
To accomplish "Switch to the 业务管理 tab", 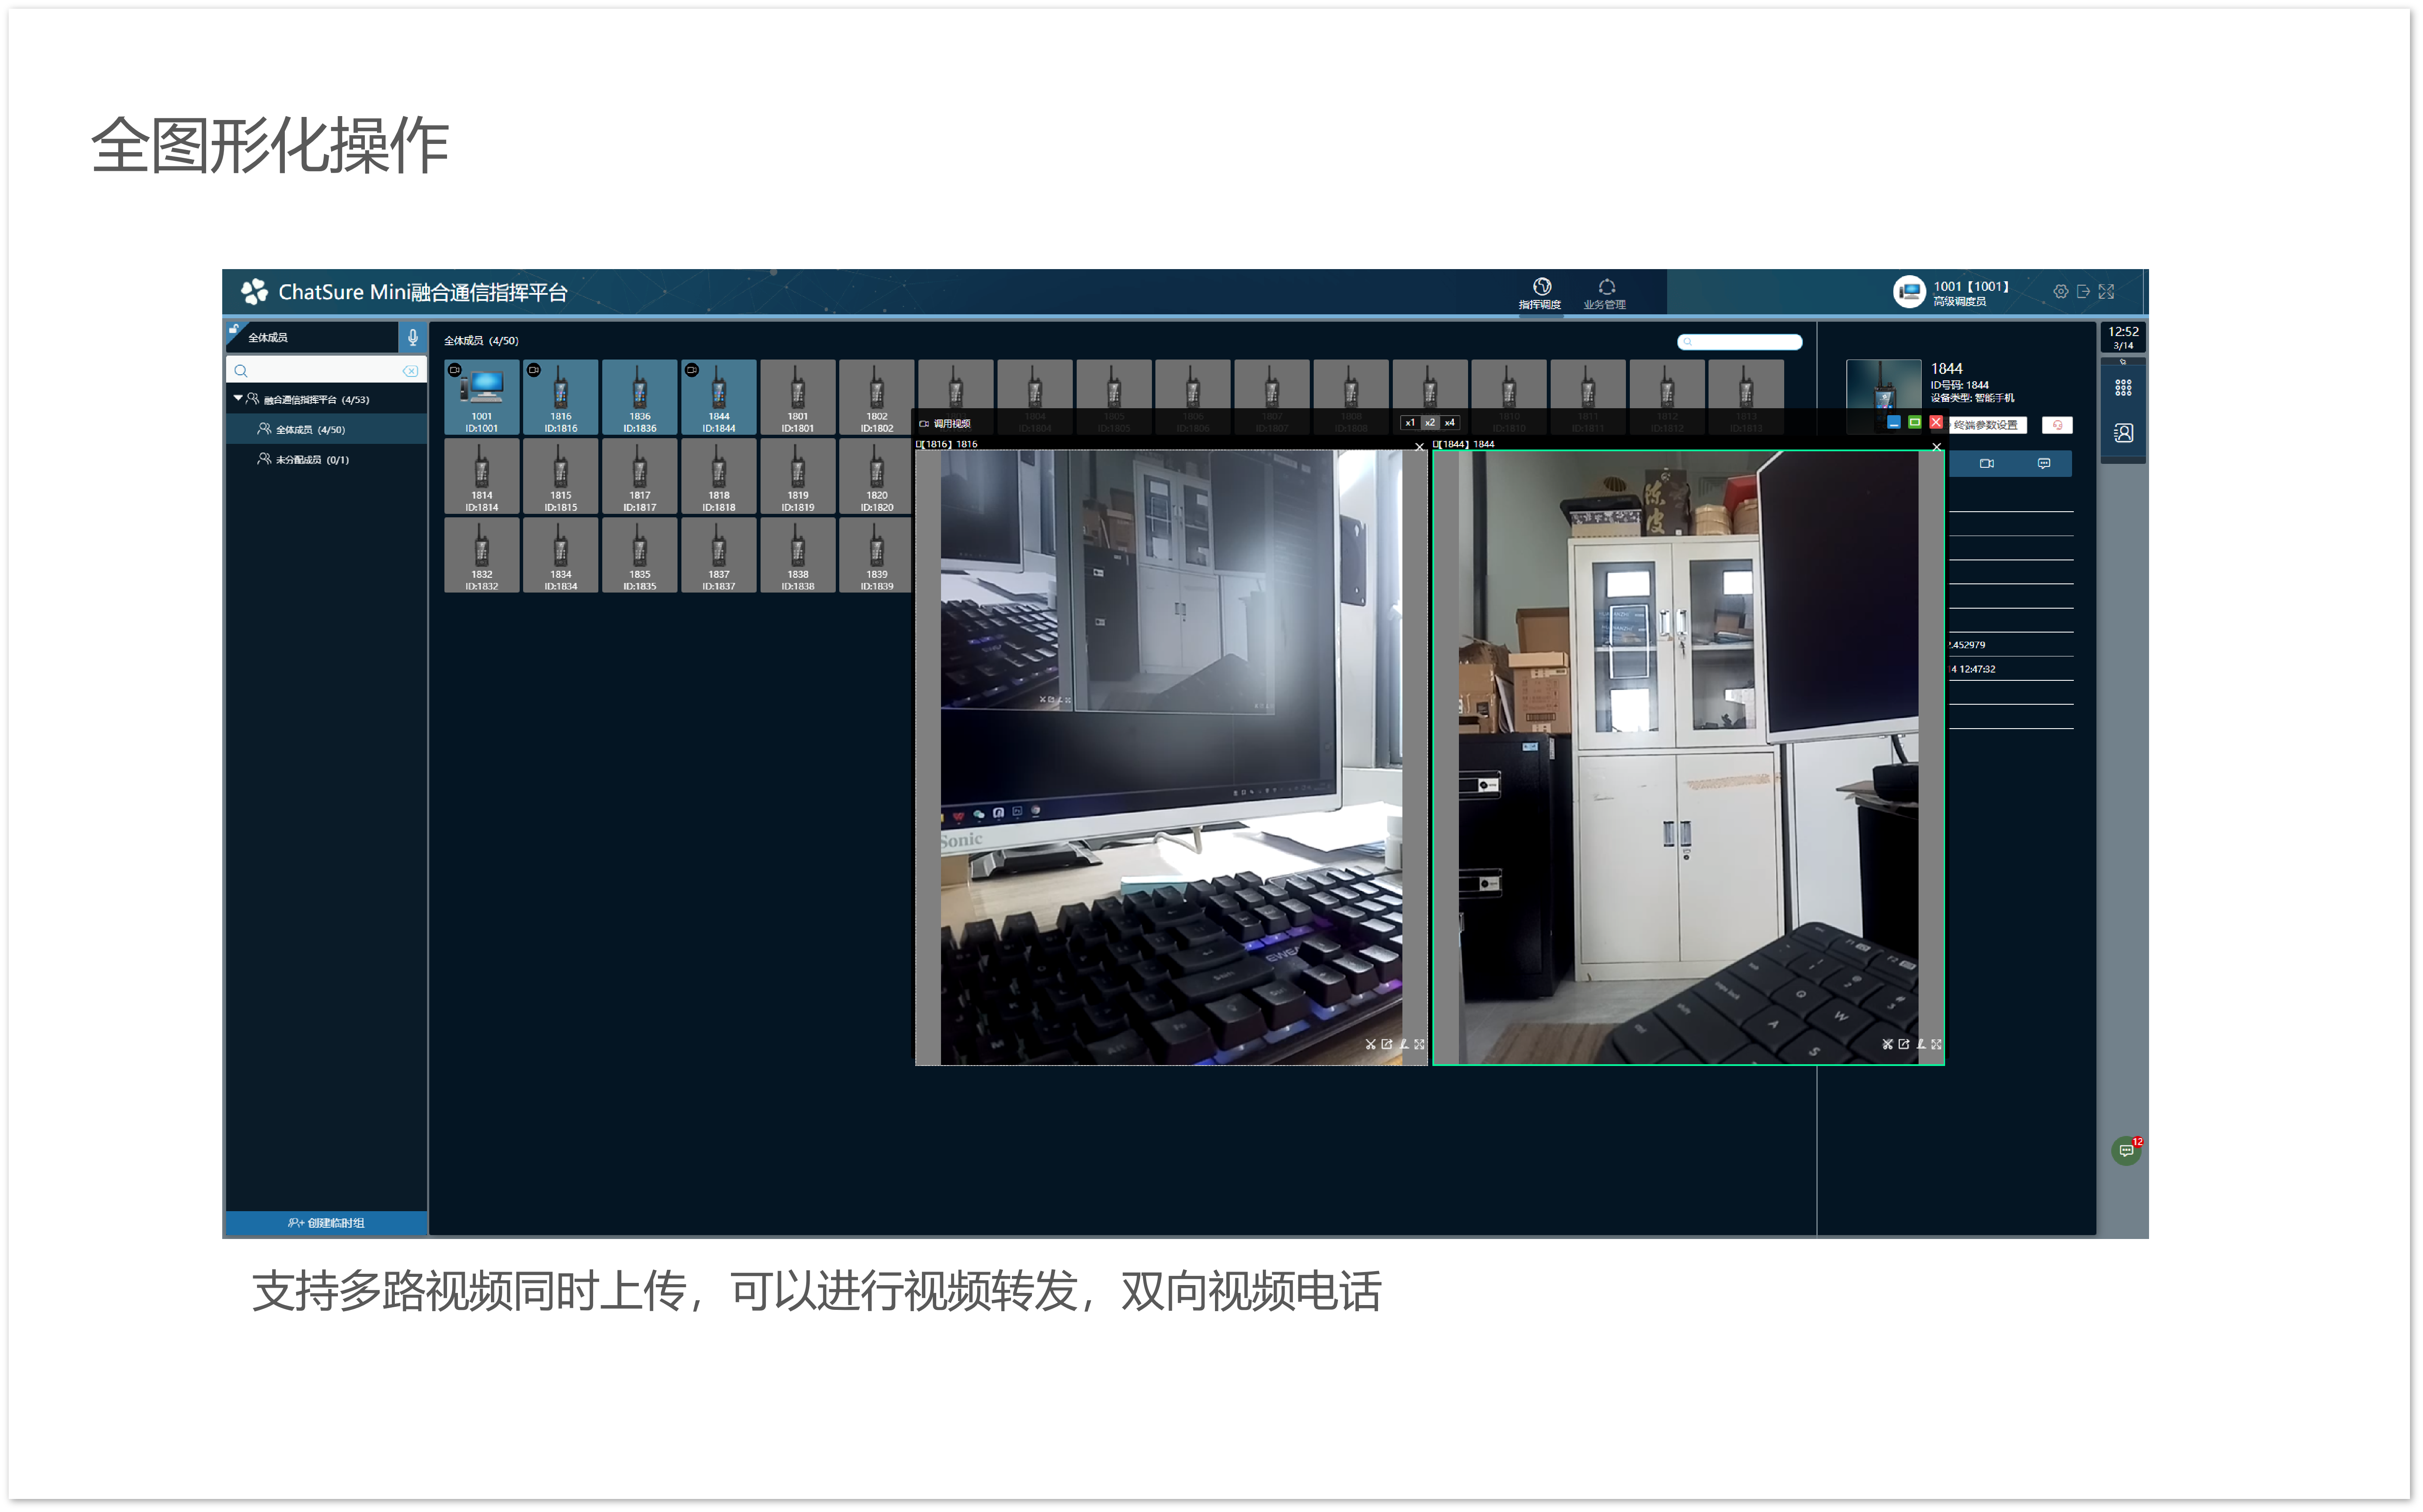I will 1605,293.
